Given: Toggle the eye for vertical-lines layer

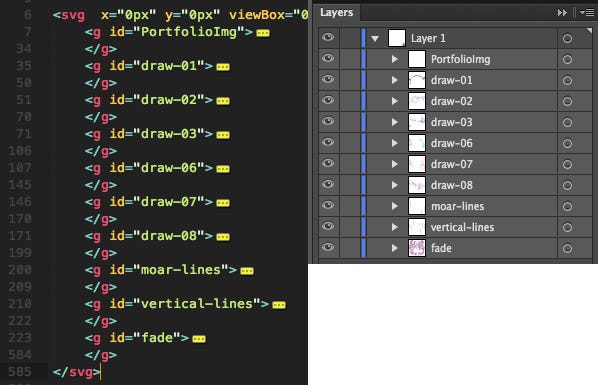Looking at the screenshot, I should pos(328,226).
